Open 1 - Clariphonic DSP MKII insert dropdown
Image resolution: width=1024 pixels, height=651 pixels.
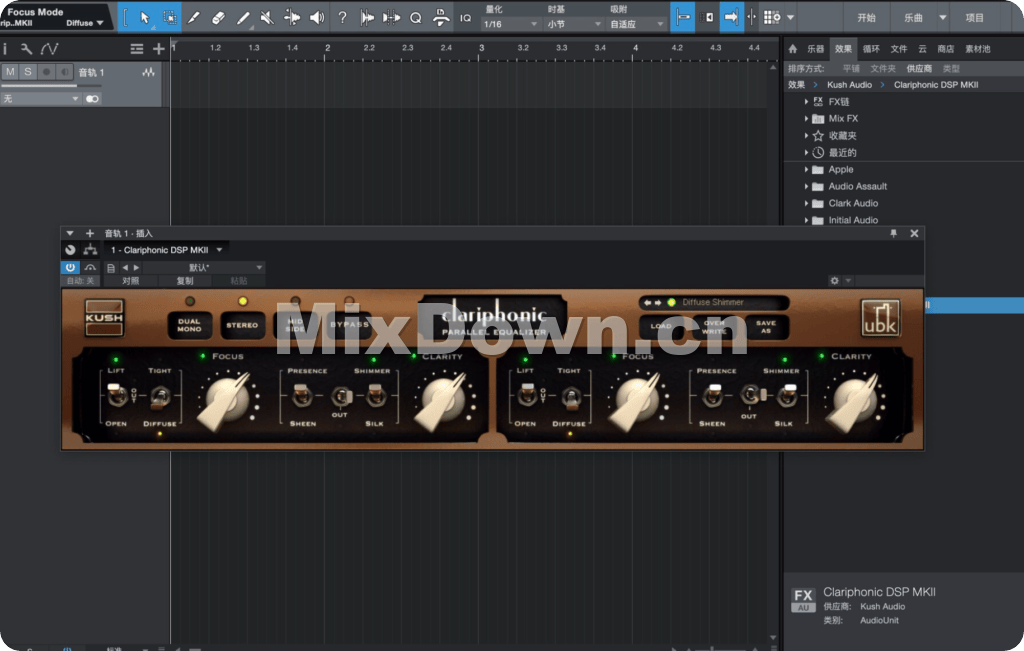(x=167, y=250)
